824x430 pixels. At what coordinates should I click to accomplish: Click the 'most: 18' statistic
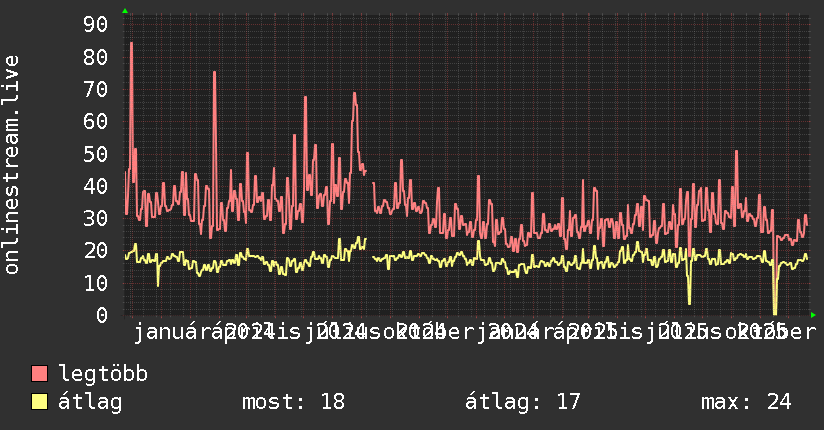click(293, 402)
